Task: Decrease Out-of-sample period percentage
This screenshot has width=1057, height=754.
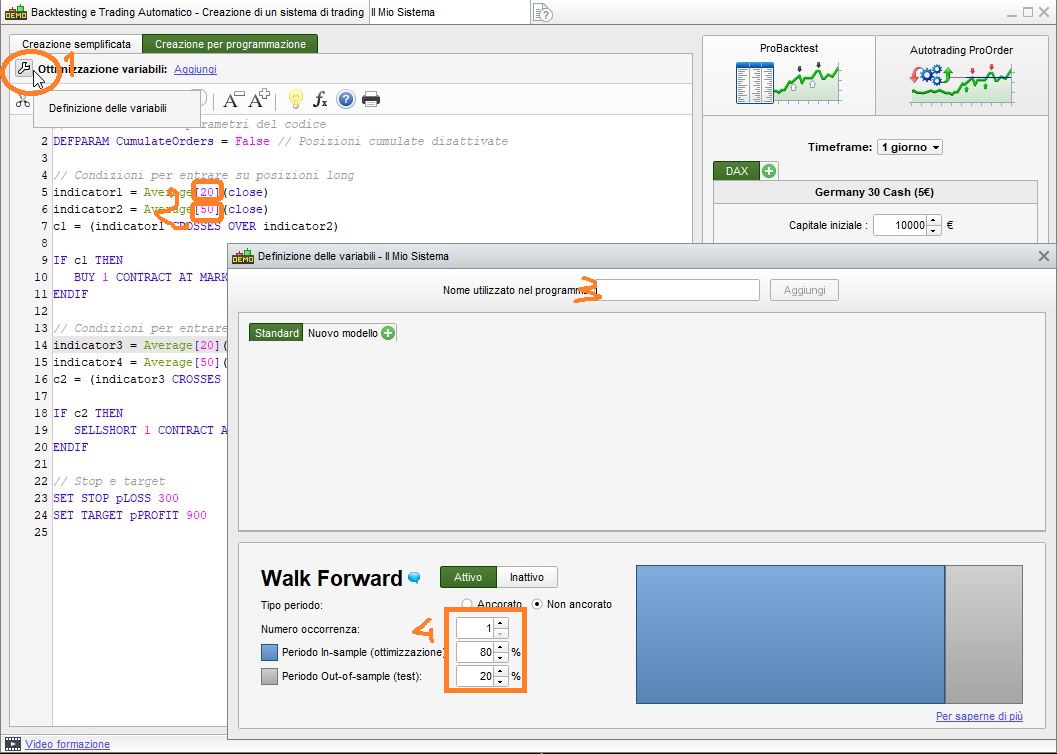Action: [500, 681]
